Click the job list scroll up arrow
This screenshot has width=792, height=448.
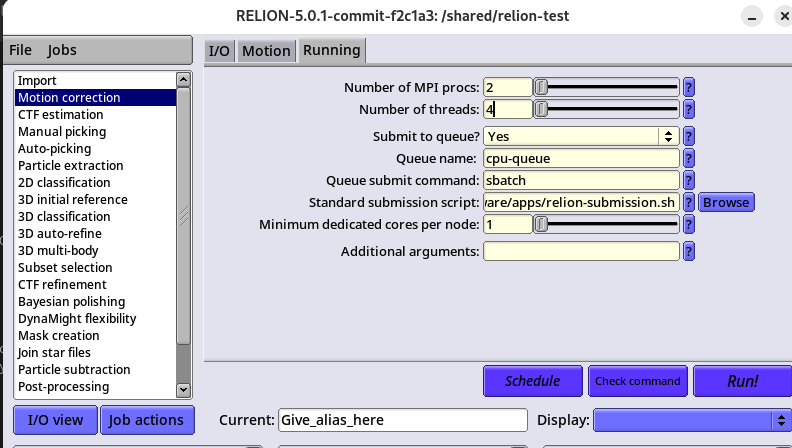(x=183, y=79)
